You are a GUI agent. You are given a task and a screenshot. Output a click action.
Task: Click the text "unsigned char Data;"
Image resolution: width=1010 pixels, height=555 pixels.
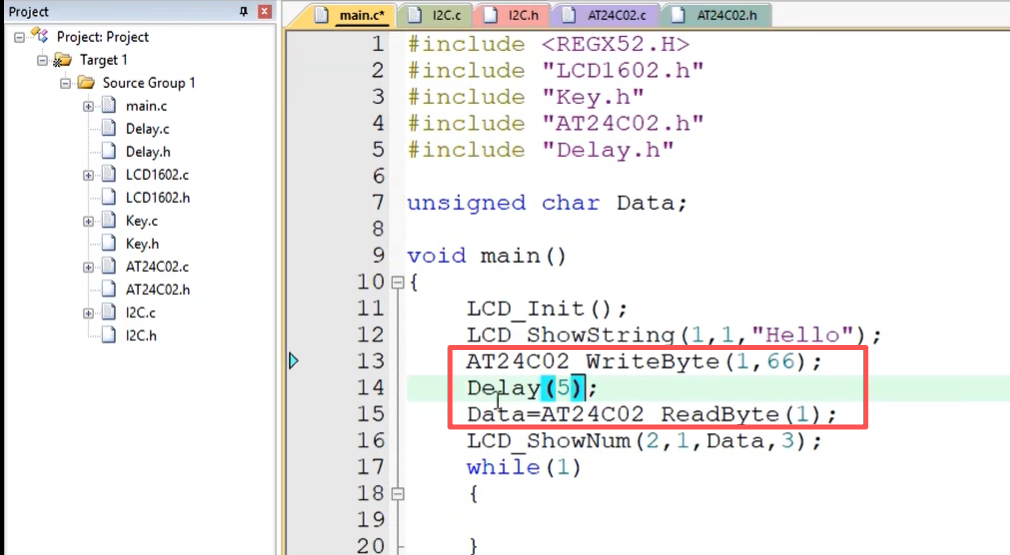pos(548,203)
